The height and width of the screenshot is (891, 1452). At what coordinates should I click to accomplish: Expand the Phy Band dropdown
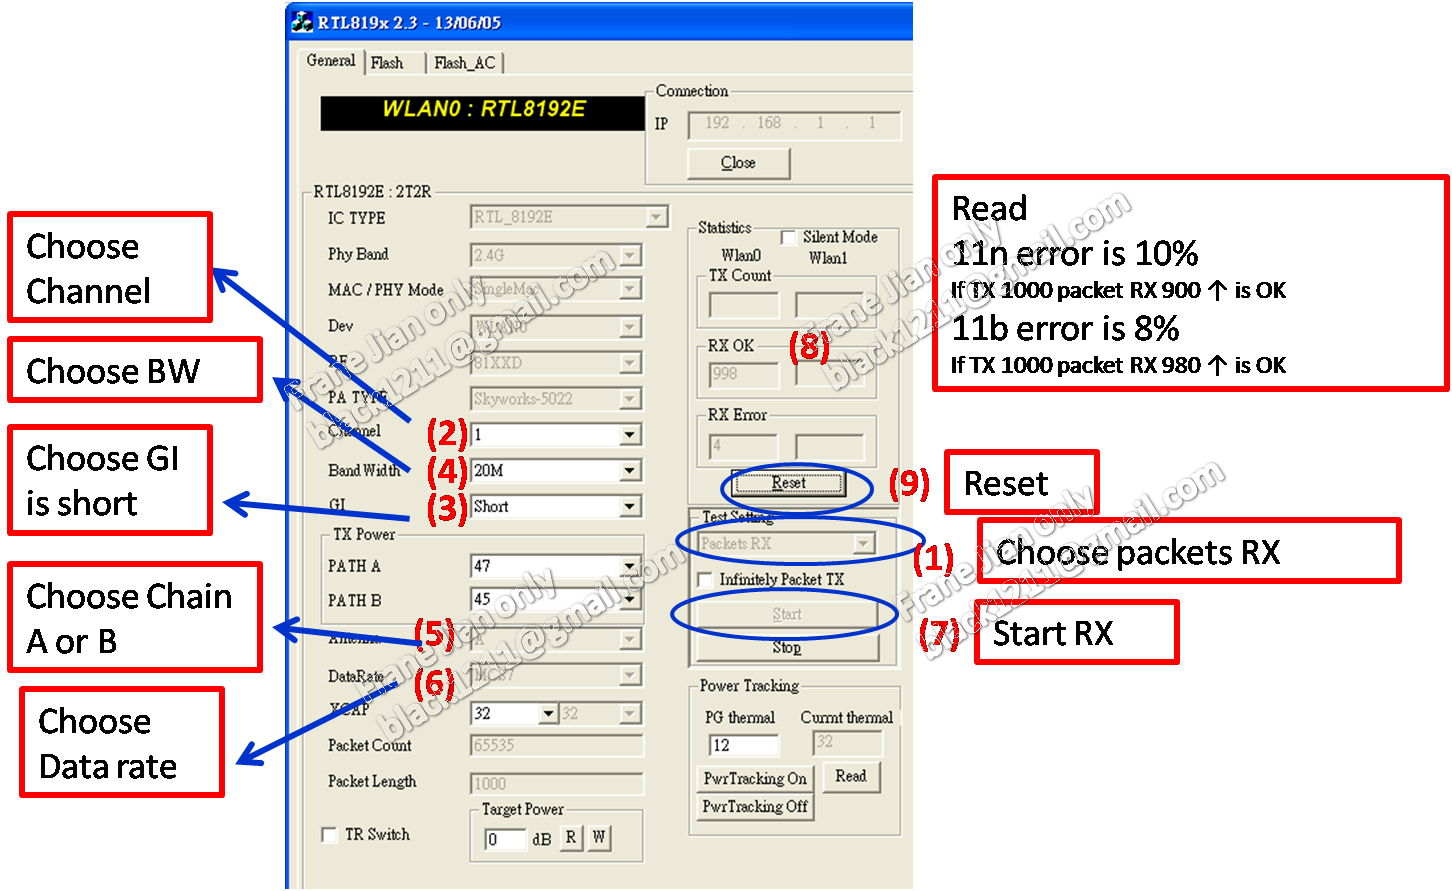point(630,255)
